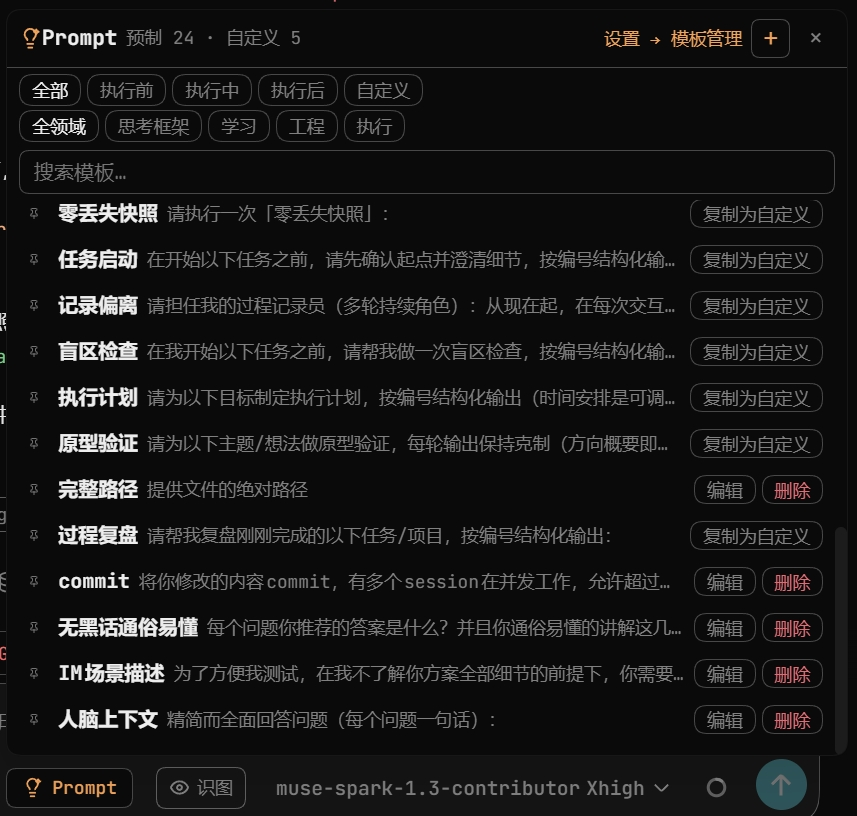The width and height of the screenshot is (857, 816).
Task: Select the 执行 domain filter
Action: (x=374, y=126)
